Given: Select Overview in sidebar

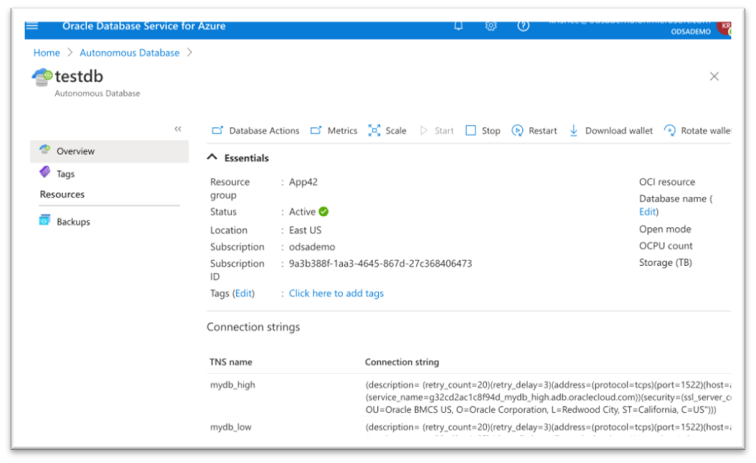Looking at the screenshot, I should coord(109,151).
